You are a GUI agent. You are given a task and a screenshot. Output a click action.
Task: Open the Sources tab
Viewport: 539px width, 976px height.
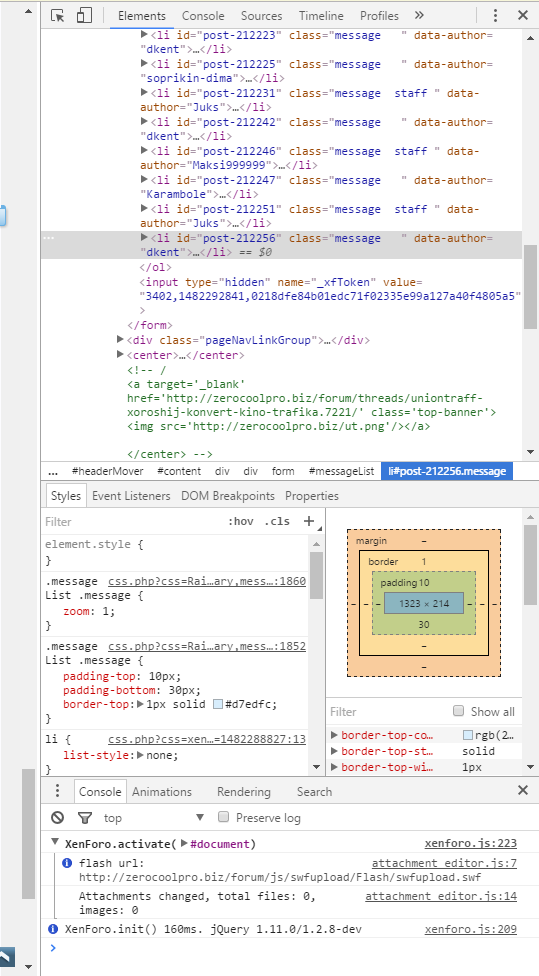point(261,16)
